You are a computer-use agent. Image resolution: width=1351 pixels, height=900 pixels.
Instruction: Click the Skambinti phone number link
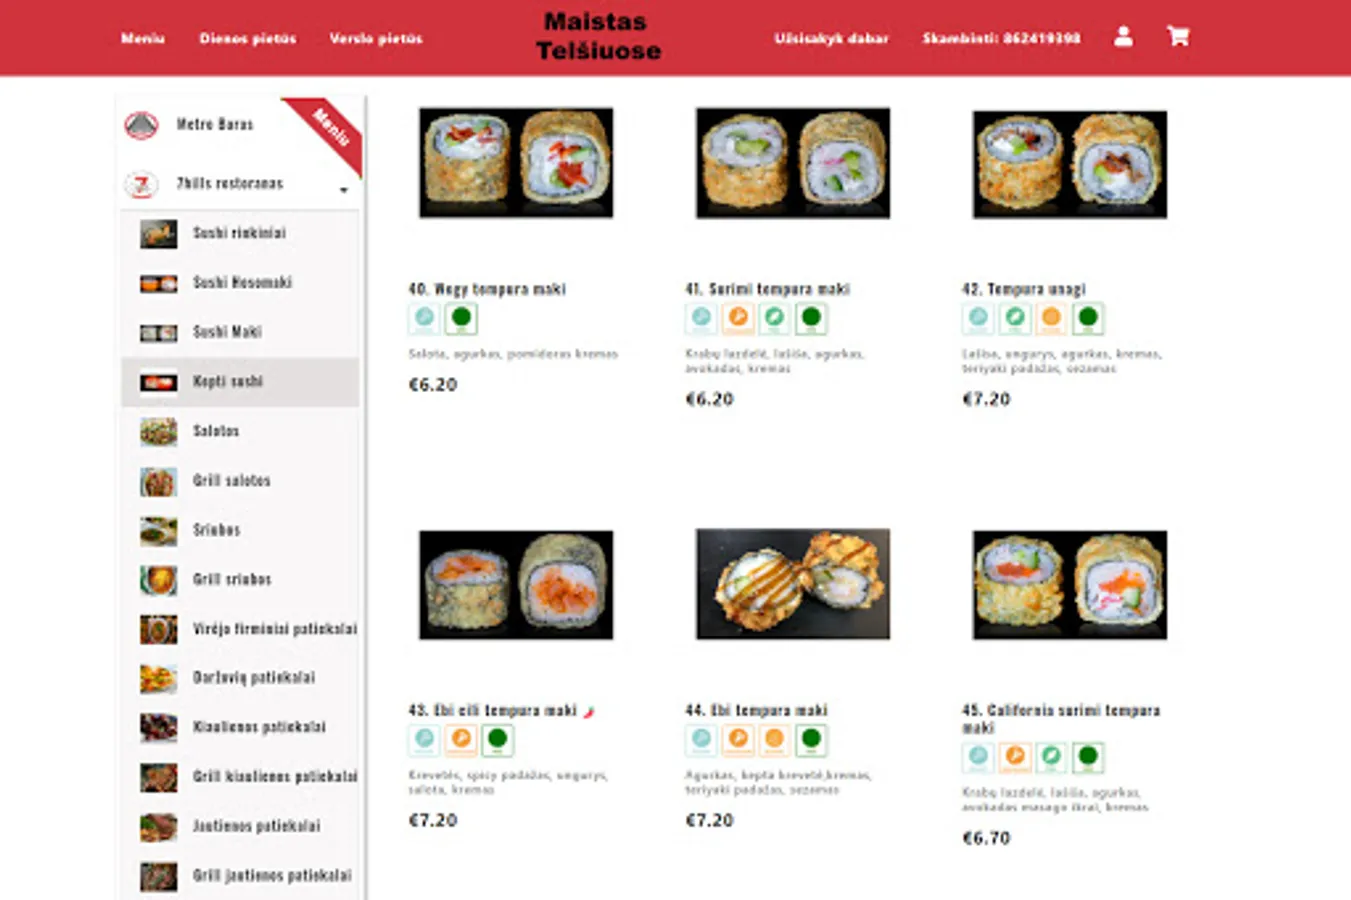pos(1001,39)
